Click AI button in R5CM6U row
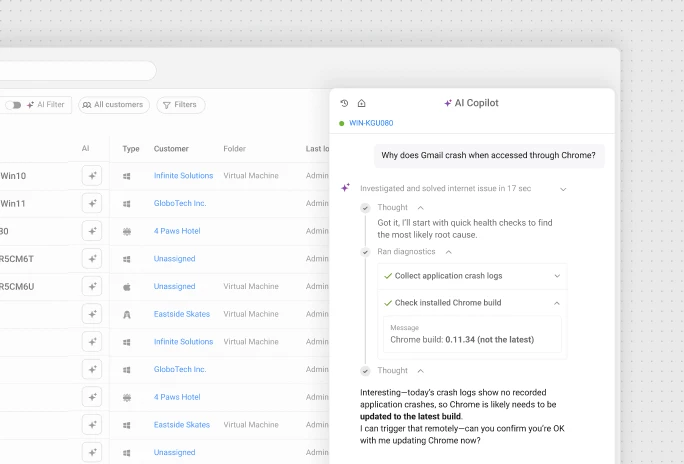The width and height of the screenshot is (684, 464). [92, 287]
